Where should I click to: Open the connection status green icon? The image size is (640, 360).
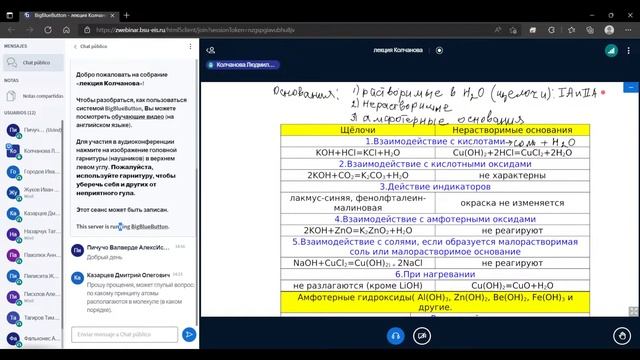pyautogui.click(x=611, y=51)
